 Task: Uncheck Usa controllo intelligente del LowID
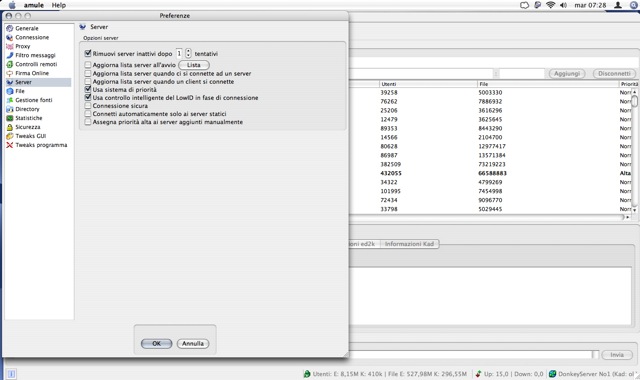point(88,97)
